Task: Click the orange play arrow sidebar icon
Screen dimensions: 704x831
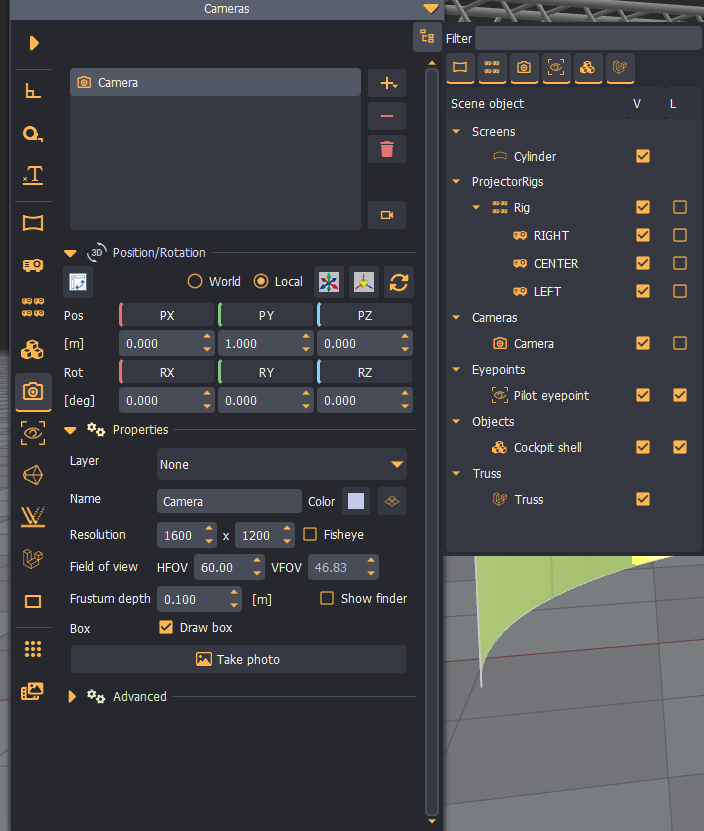Action: pos(34,43)
